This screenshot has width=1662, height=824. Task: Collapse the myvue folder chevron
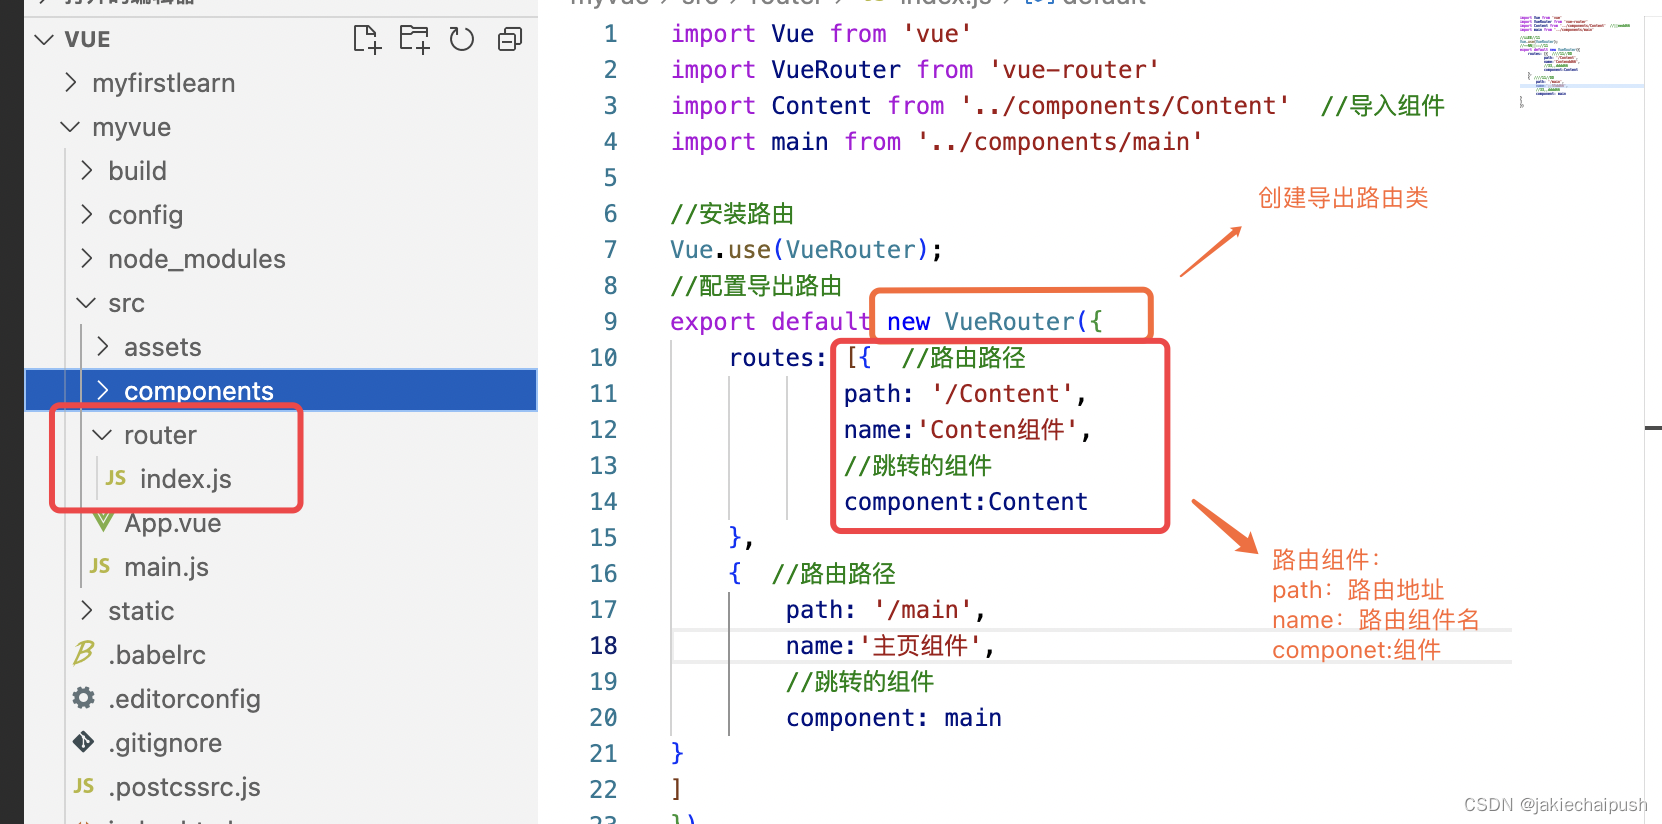[70, 127]
